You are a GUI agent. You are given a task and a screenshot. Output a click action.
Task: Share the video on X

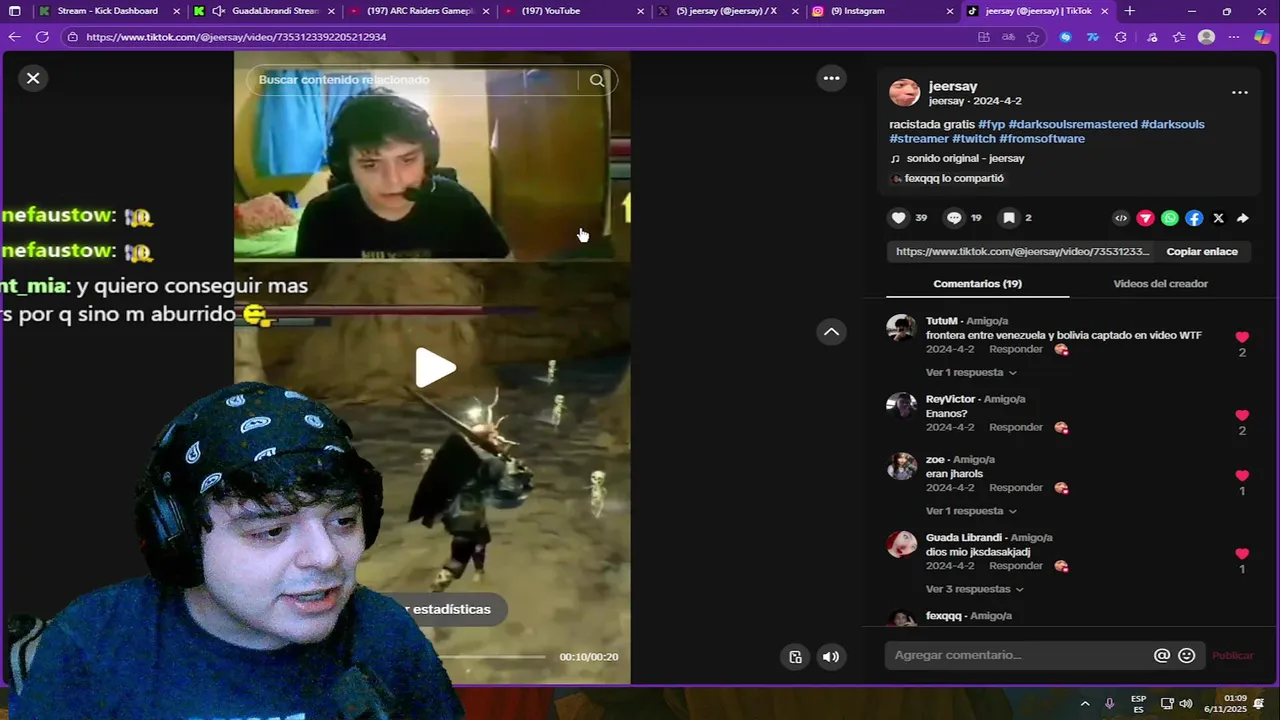[x=1218, y=218]
